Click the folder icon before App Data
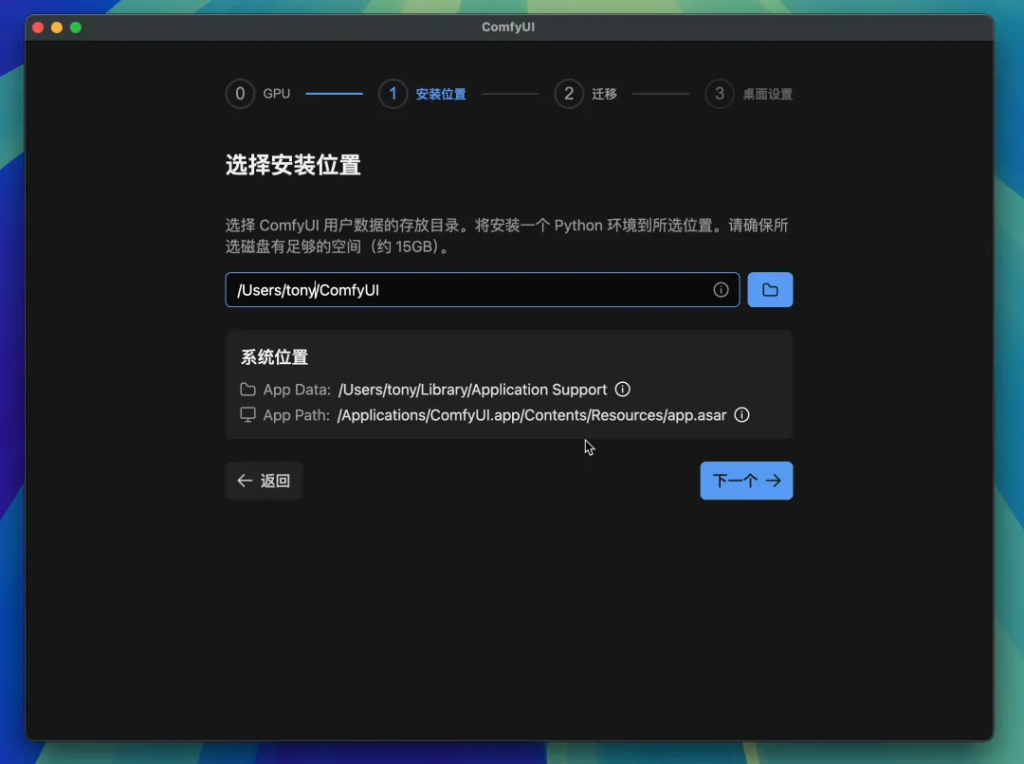 tap(248, 389)
